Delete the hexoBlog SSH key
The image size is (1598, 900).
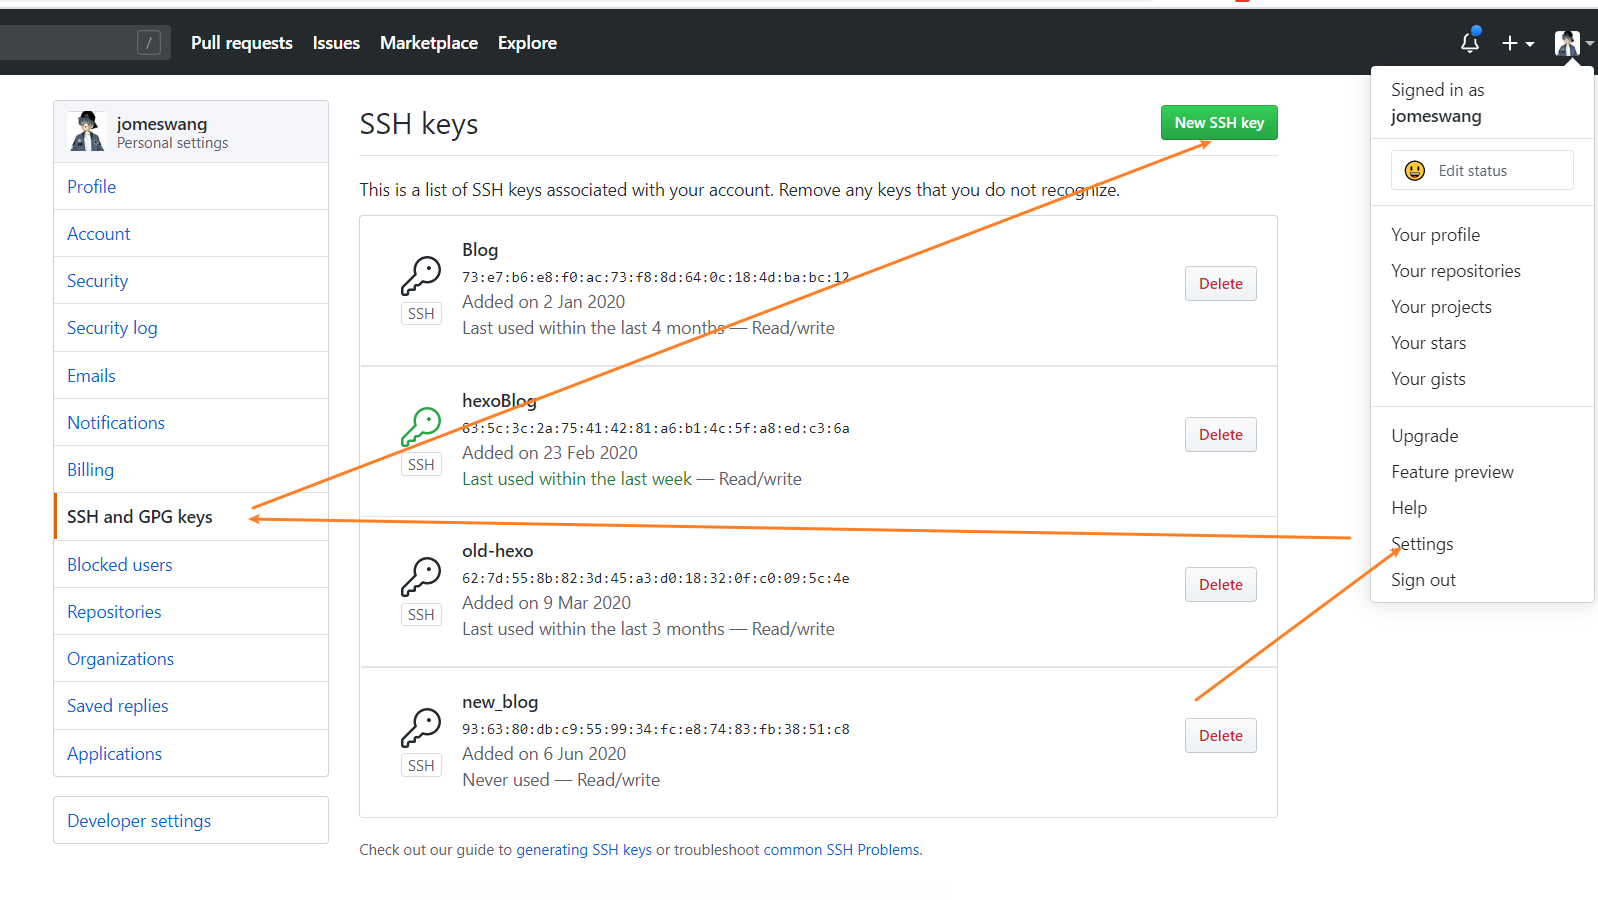(1221, 435)
